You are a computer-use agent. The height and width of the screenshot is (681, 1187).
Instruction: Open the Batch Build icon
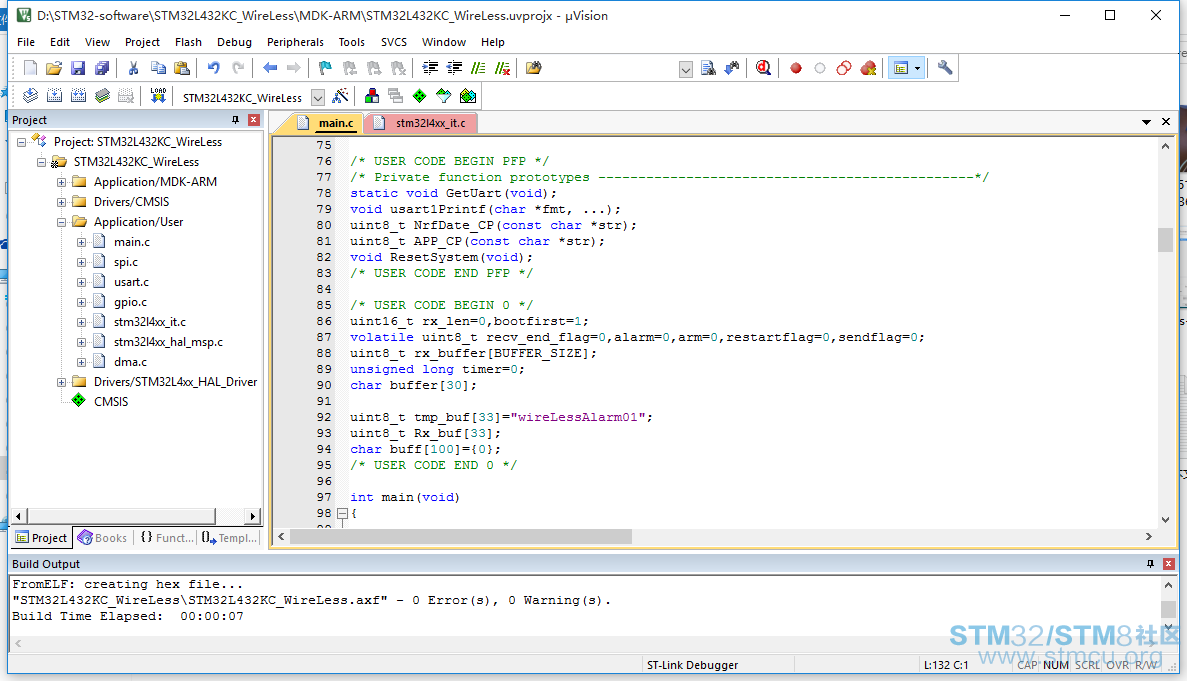click(103, 96)
